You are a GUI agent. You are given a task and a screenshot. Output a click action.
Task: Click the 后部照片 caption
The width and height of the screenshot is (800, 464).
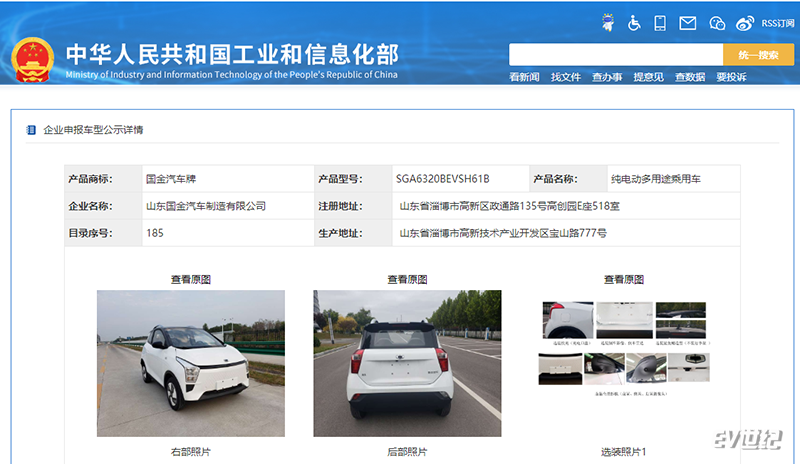coord(407,452)
